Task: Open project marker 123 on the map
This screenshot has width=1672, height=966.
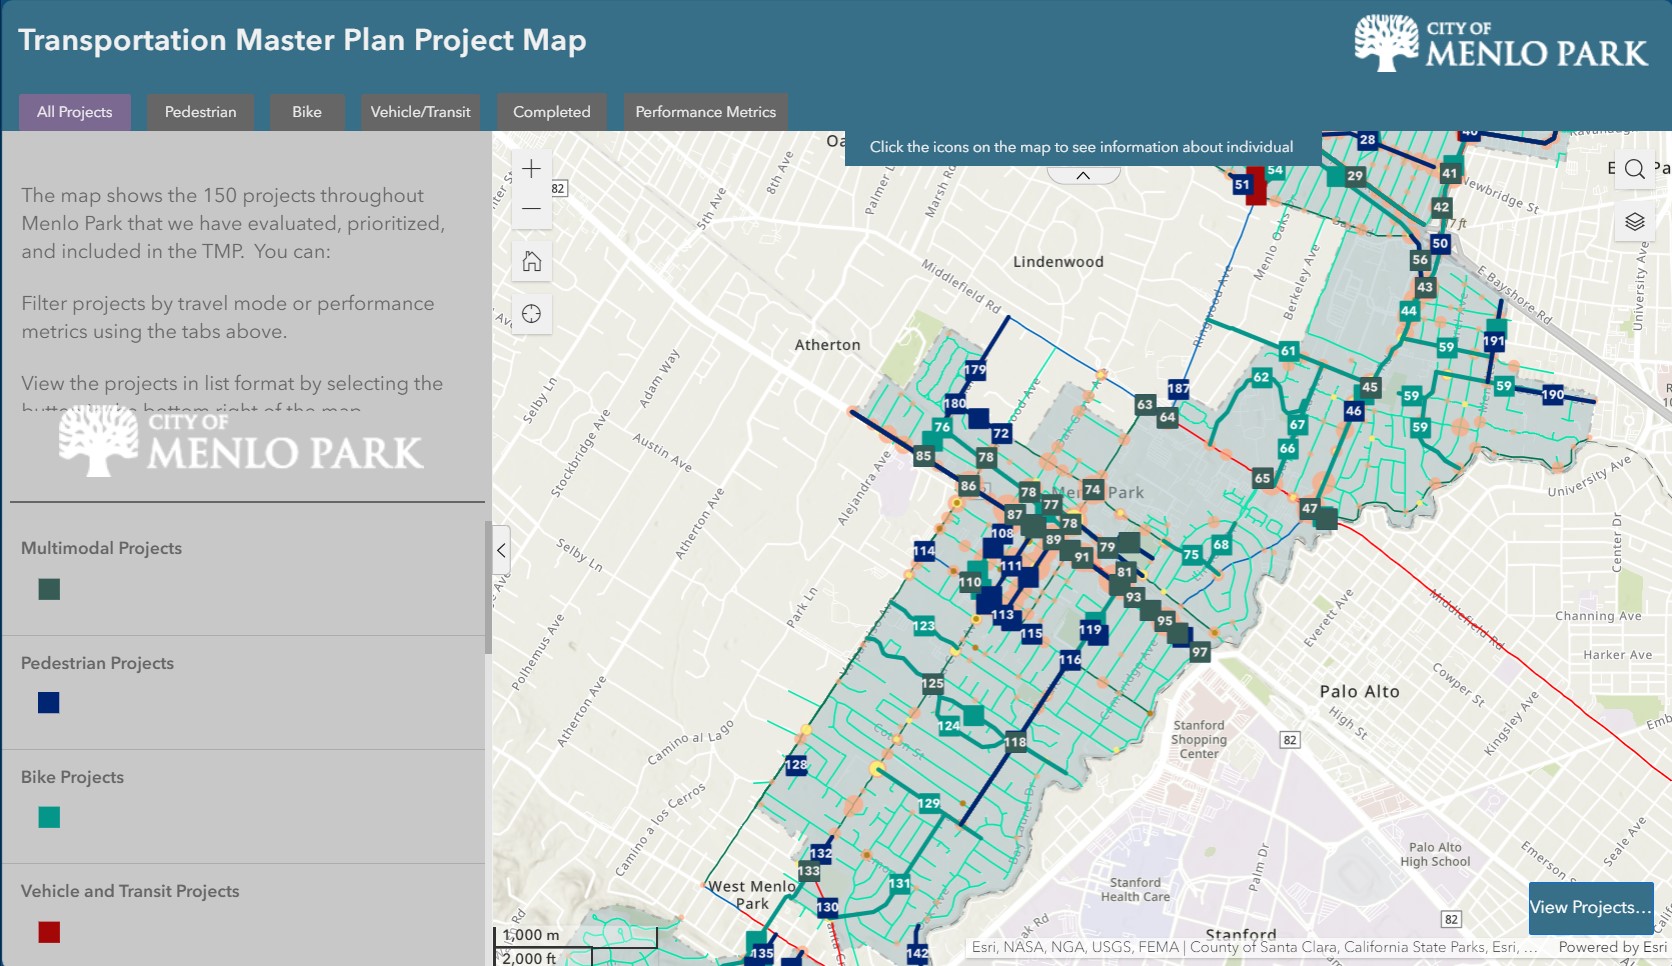Action: click(924, 626)
